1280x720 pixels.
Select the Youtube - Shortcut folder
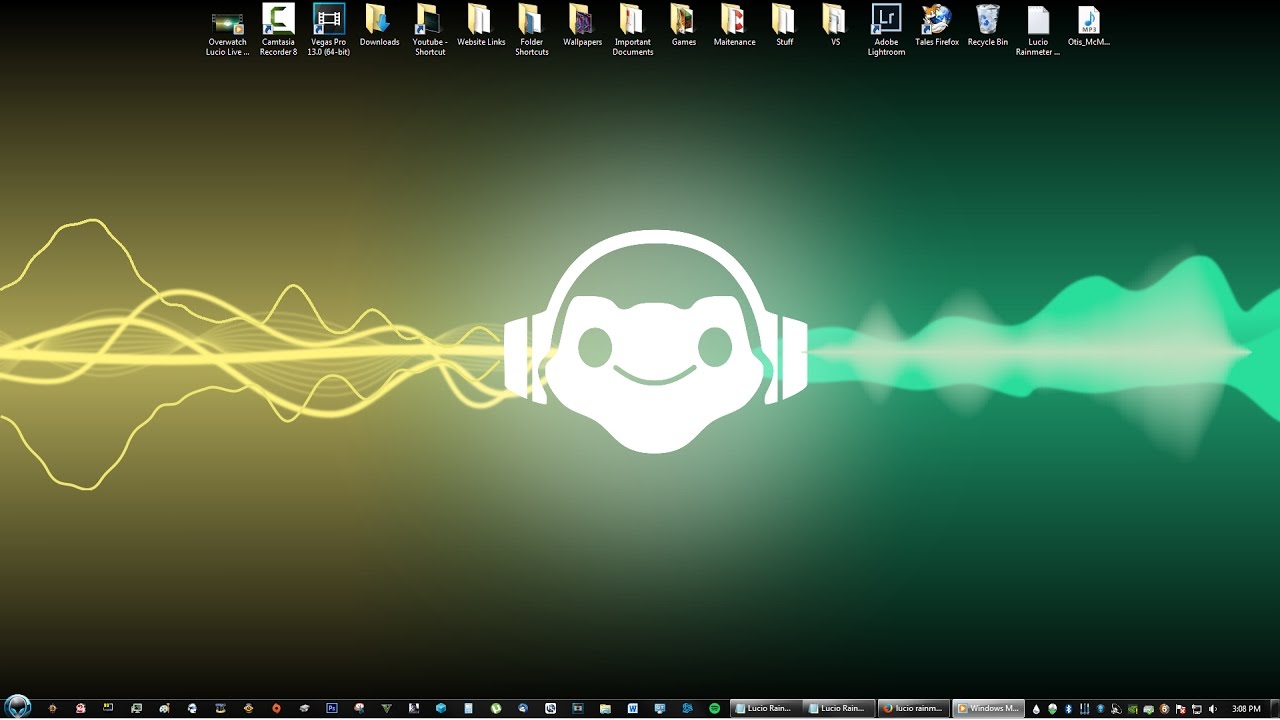(x=430, y=30)
